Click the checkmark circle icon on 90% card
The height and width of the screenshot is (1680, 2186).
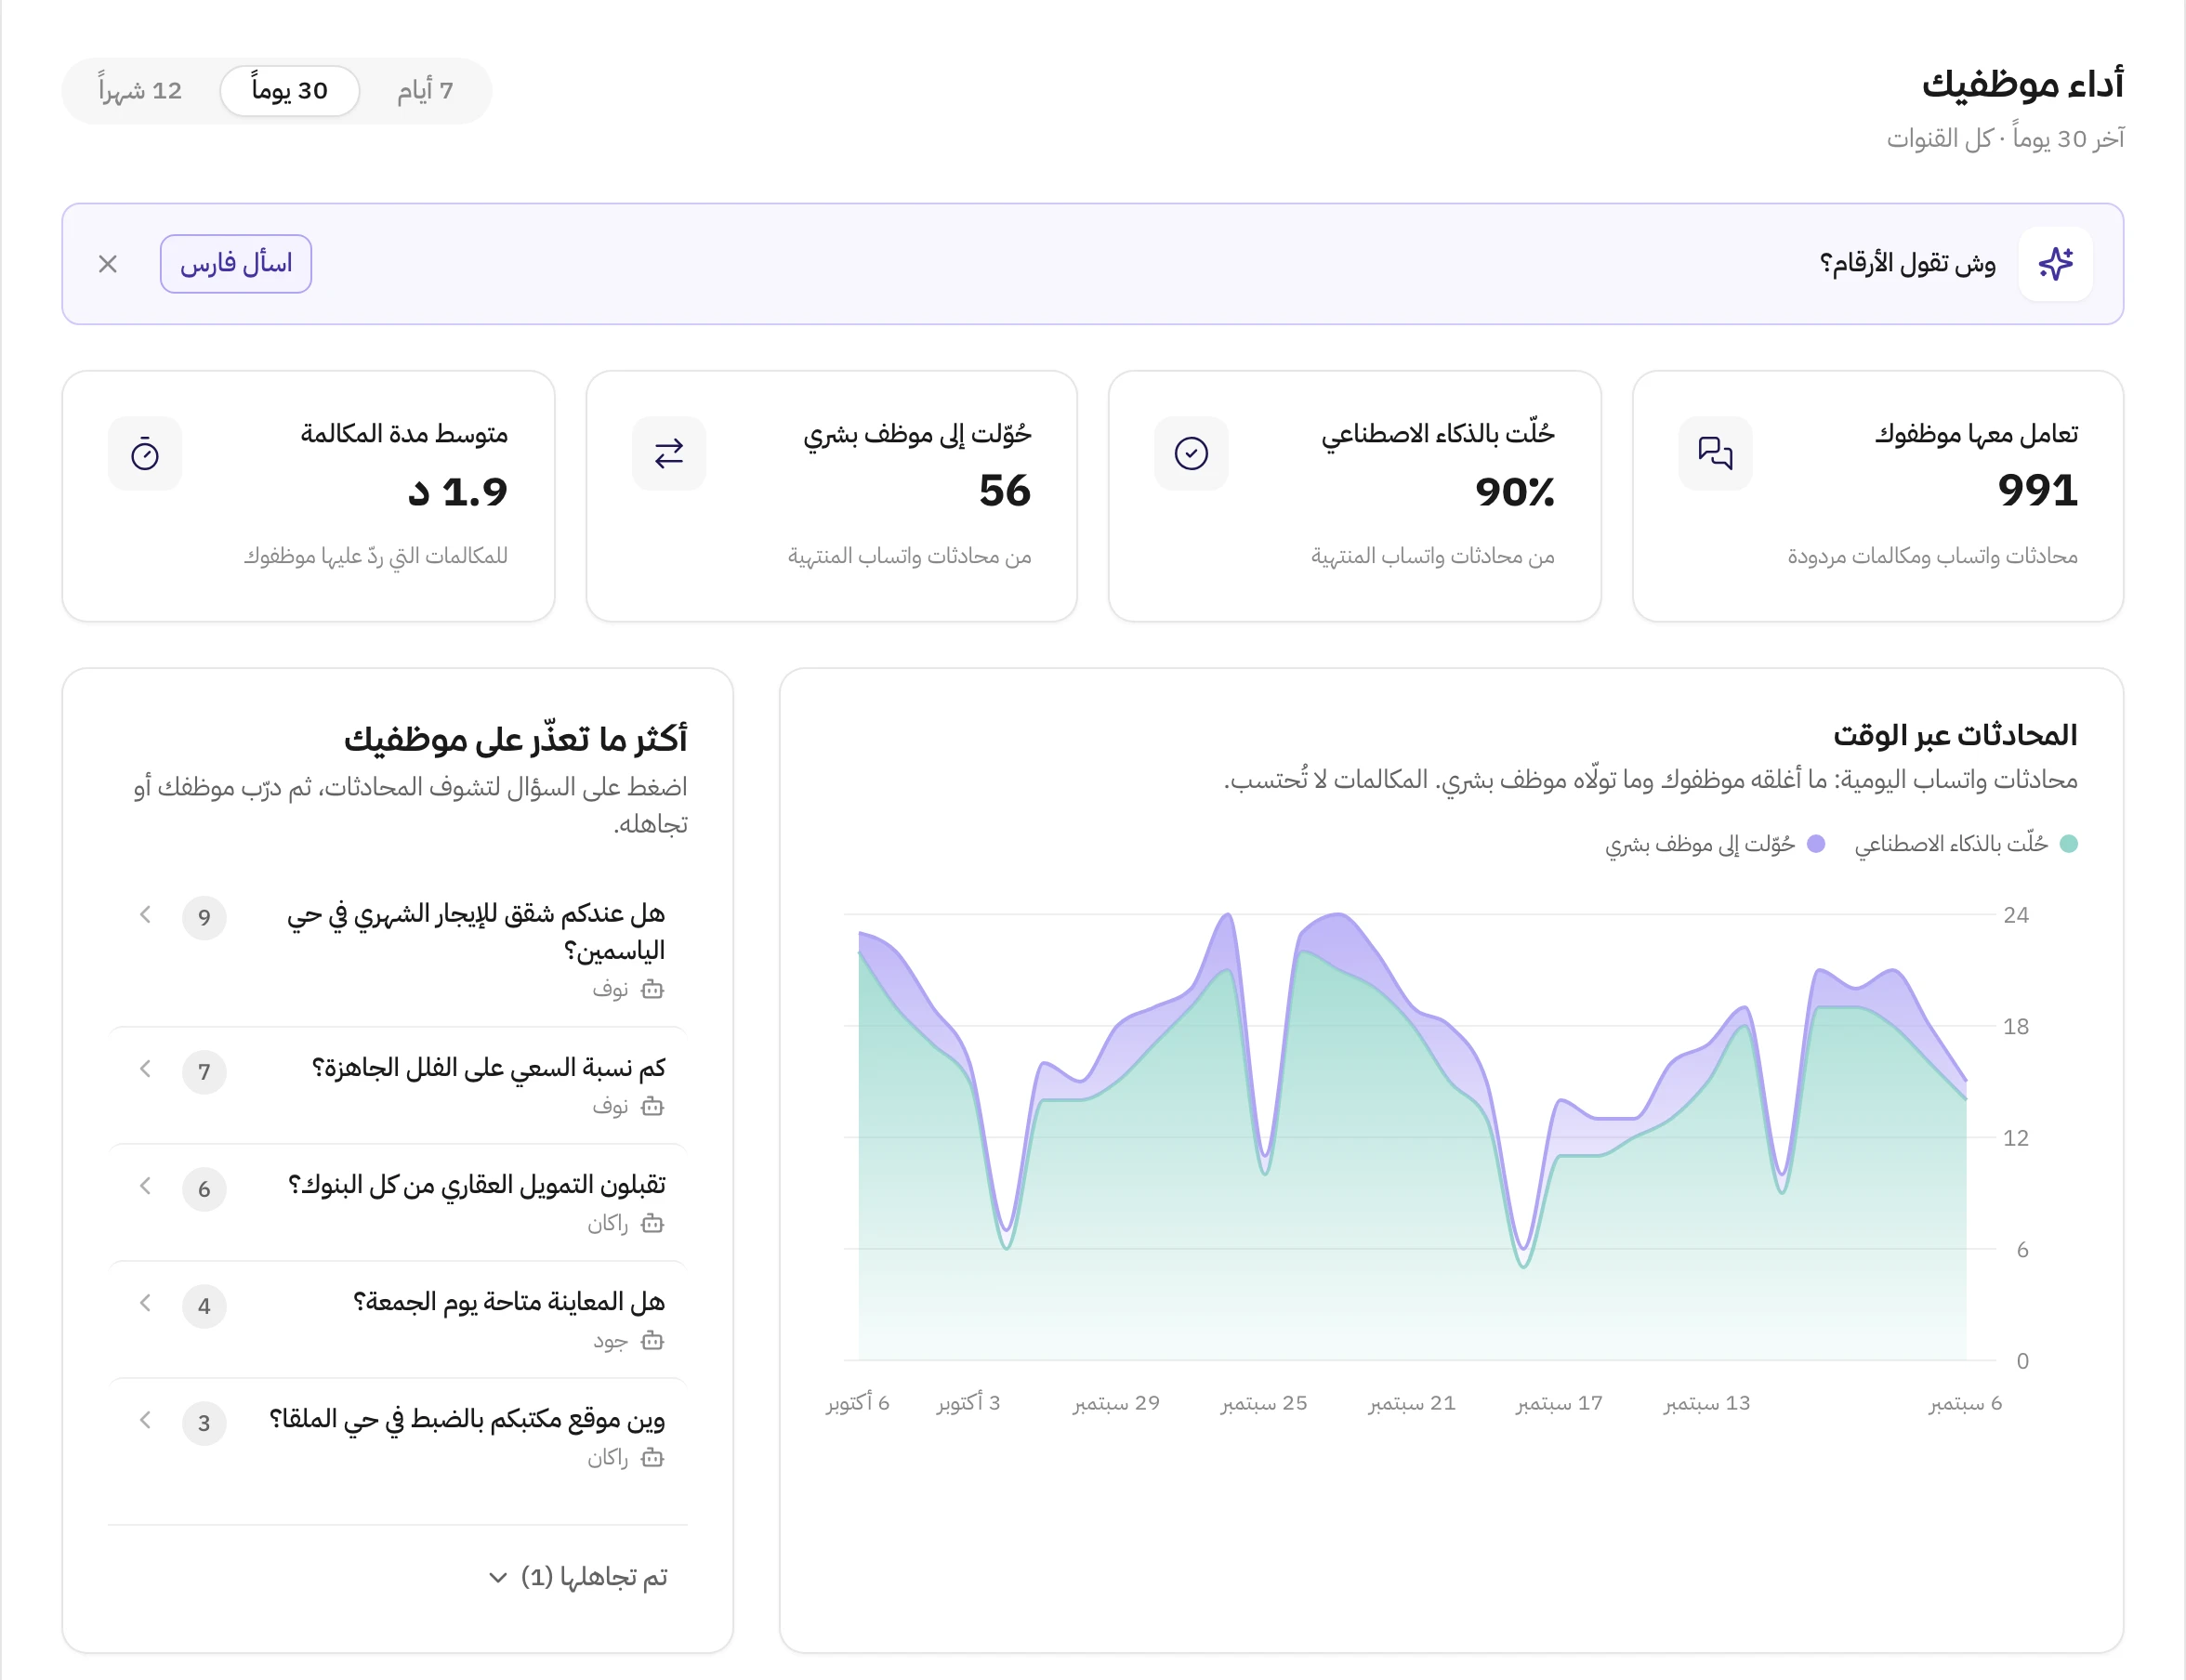(x=1191, y=453)
